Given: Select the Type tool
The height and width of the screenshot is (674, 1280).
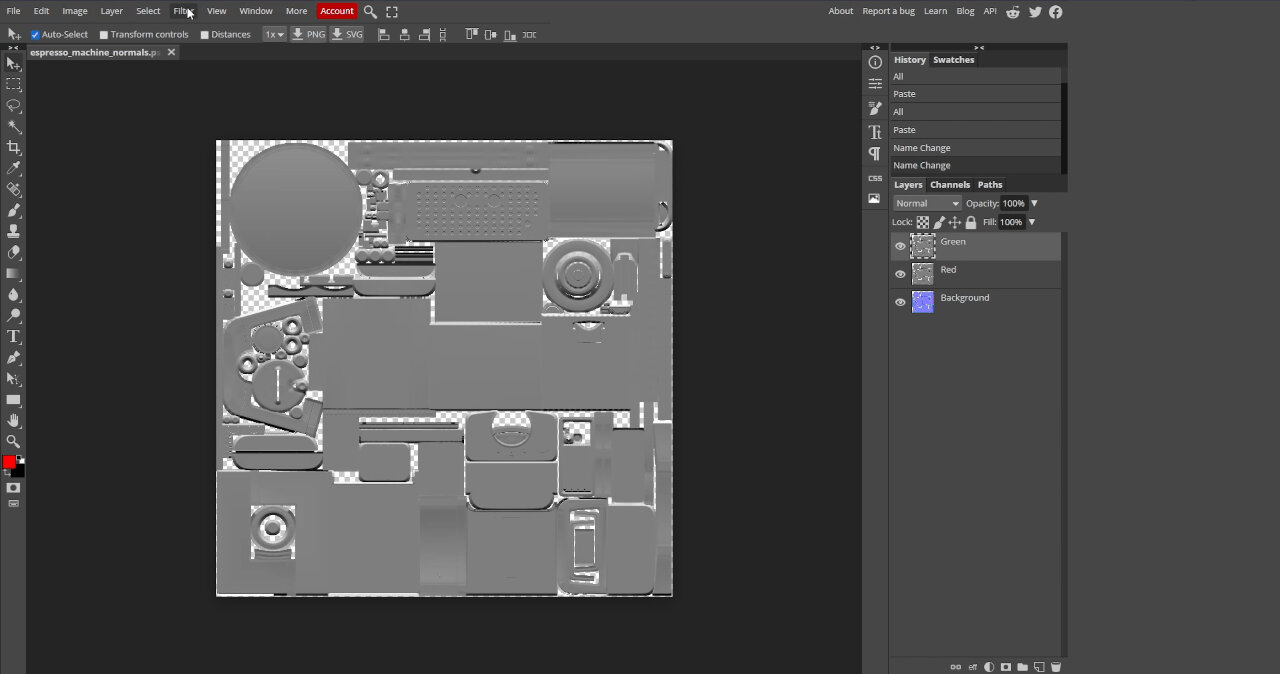Looking at the screenshot, I should [13, 337].
